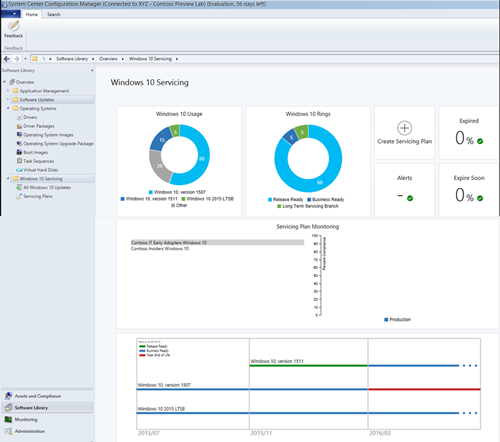The width and height of the screenshot is (500, 442).
Task: Open the Monitoring workspace
Action: pyautogui.click(x=47, y=419)
